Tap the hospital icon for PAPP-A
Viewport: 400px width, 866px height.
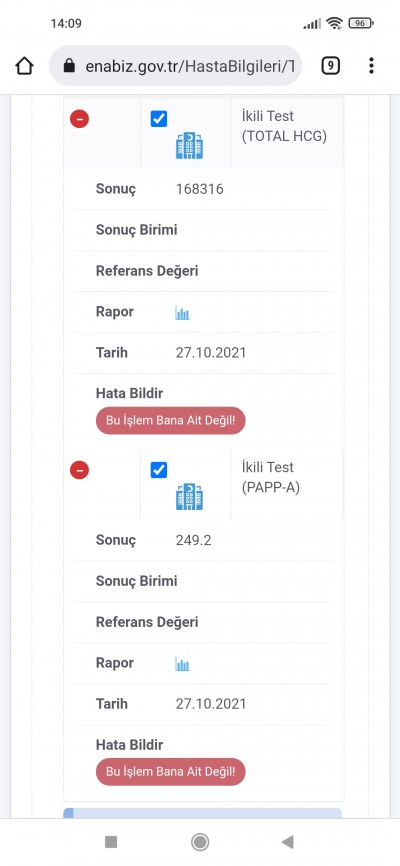point(190,497)
